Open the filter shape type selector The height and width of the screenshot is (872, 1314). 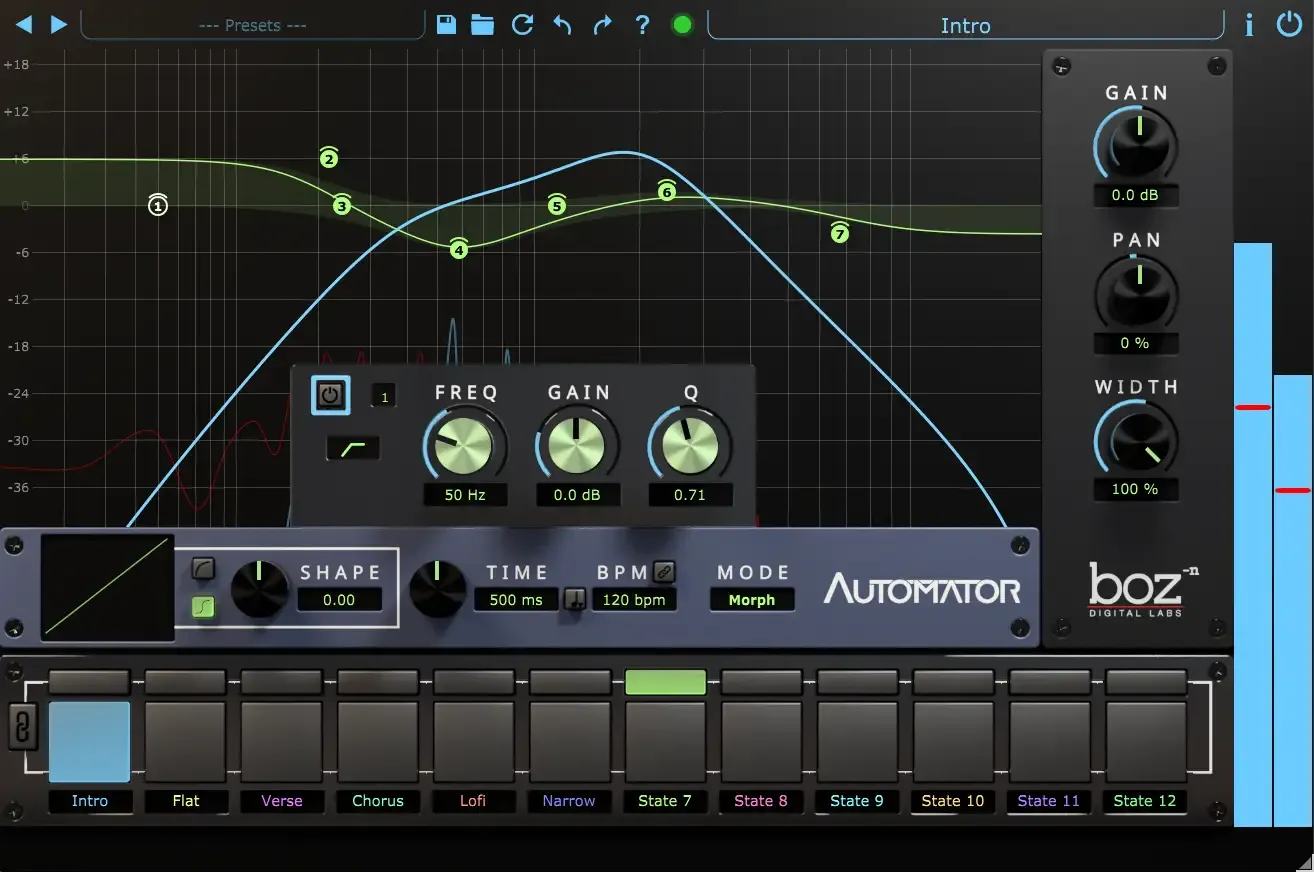353,449
